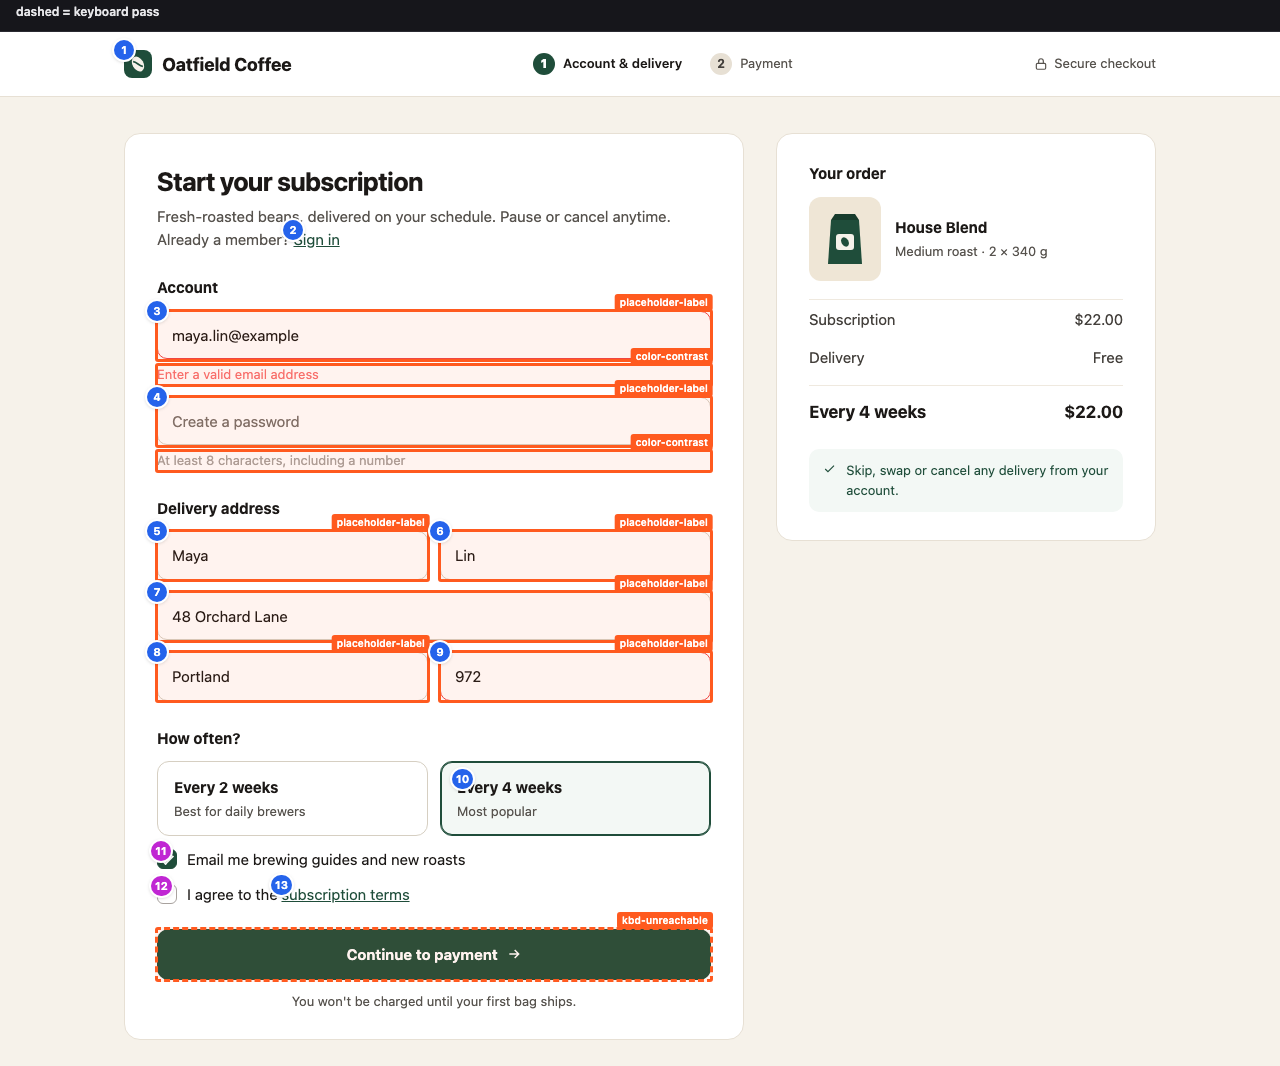Click the 'Your order' heading
Screen dimensions: 1280x1066
[847, 174]
